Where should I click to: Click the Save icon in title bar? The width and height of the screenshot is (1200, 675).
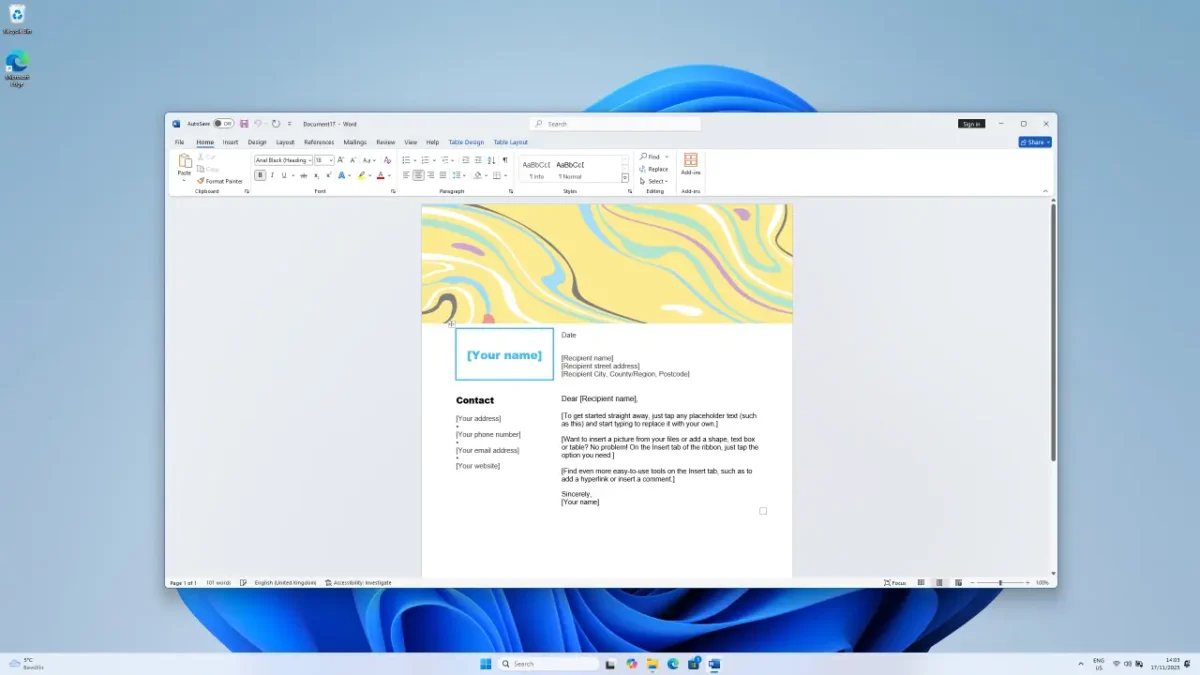(244, 124)
